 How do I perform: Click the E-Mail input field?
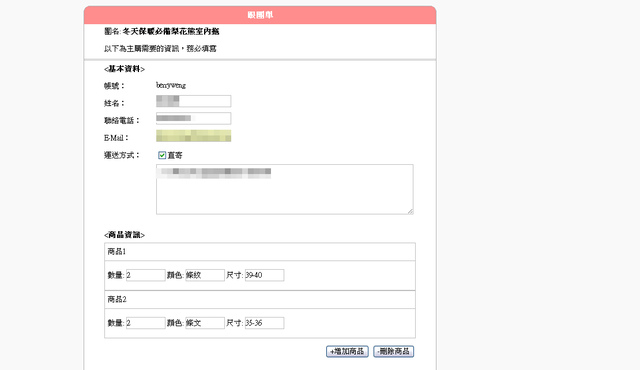193,136
